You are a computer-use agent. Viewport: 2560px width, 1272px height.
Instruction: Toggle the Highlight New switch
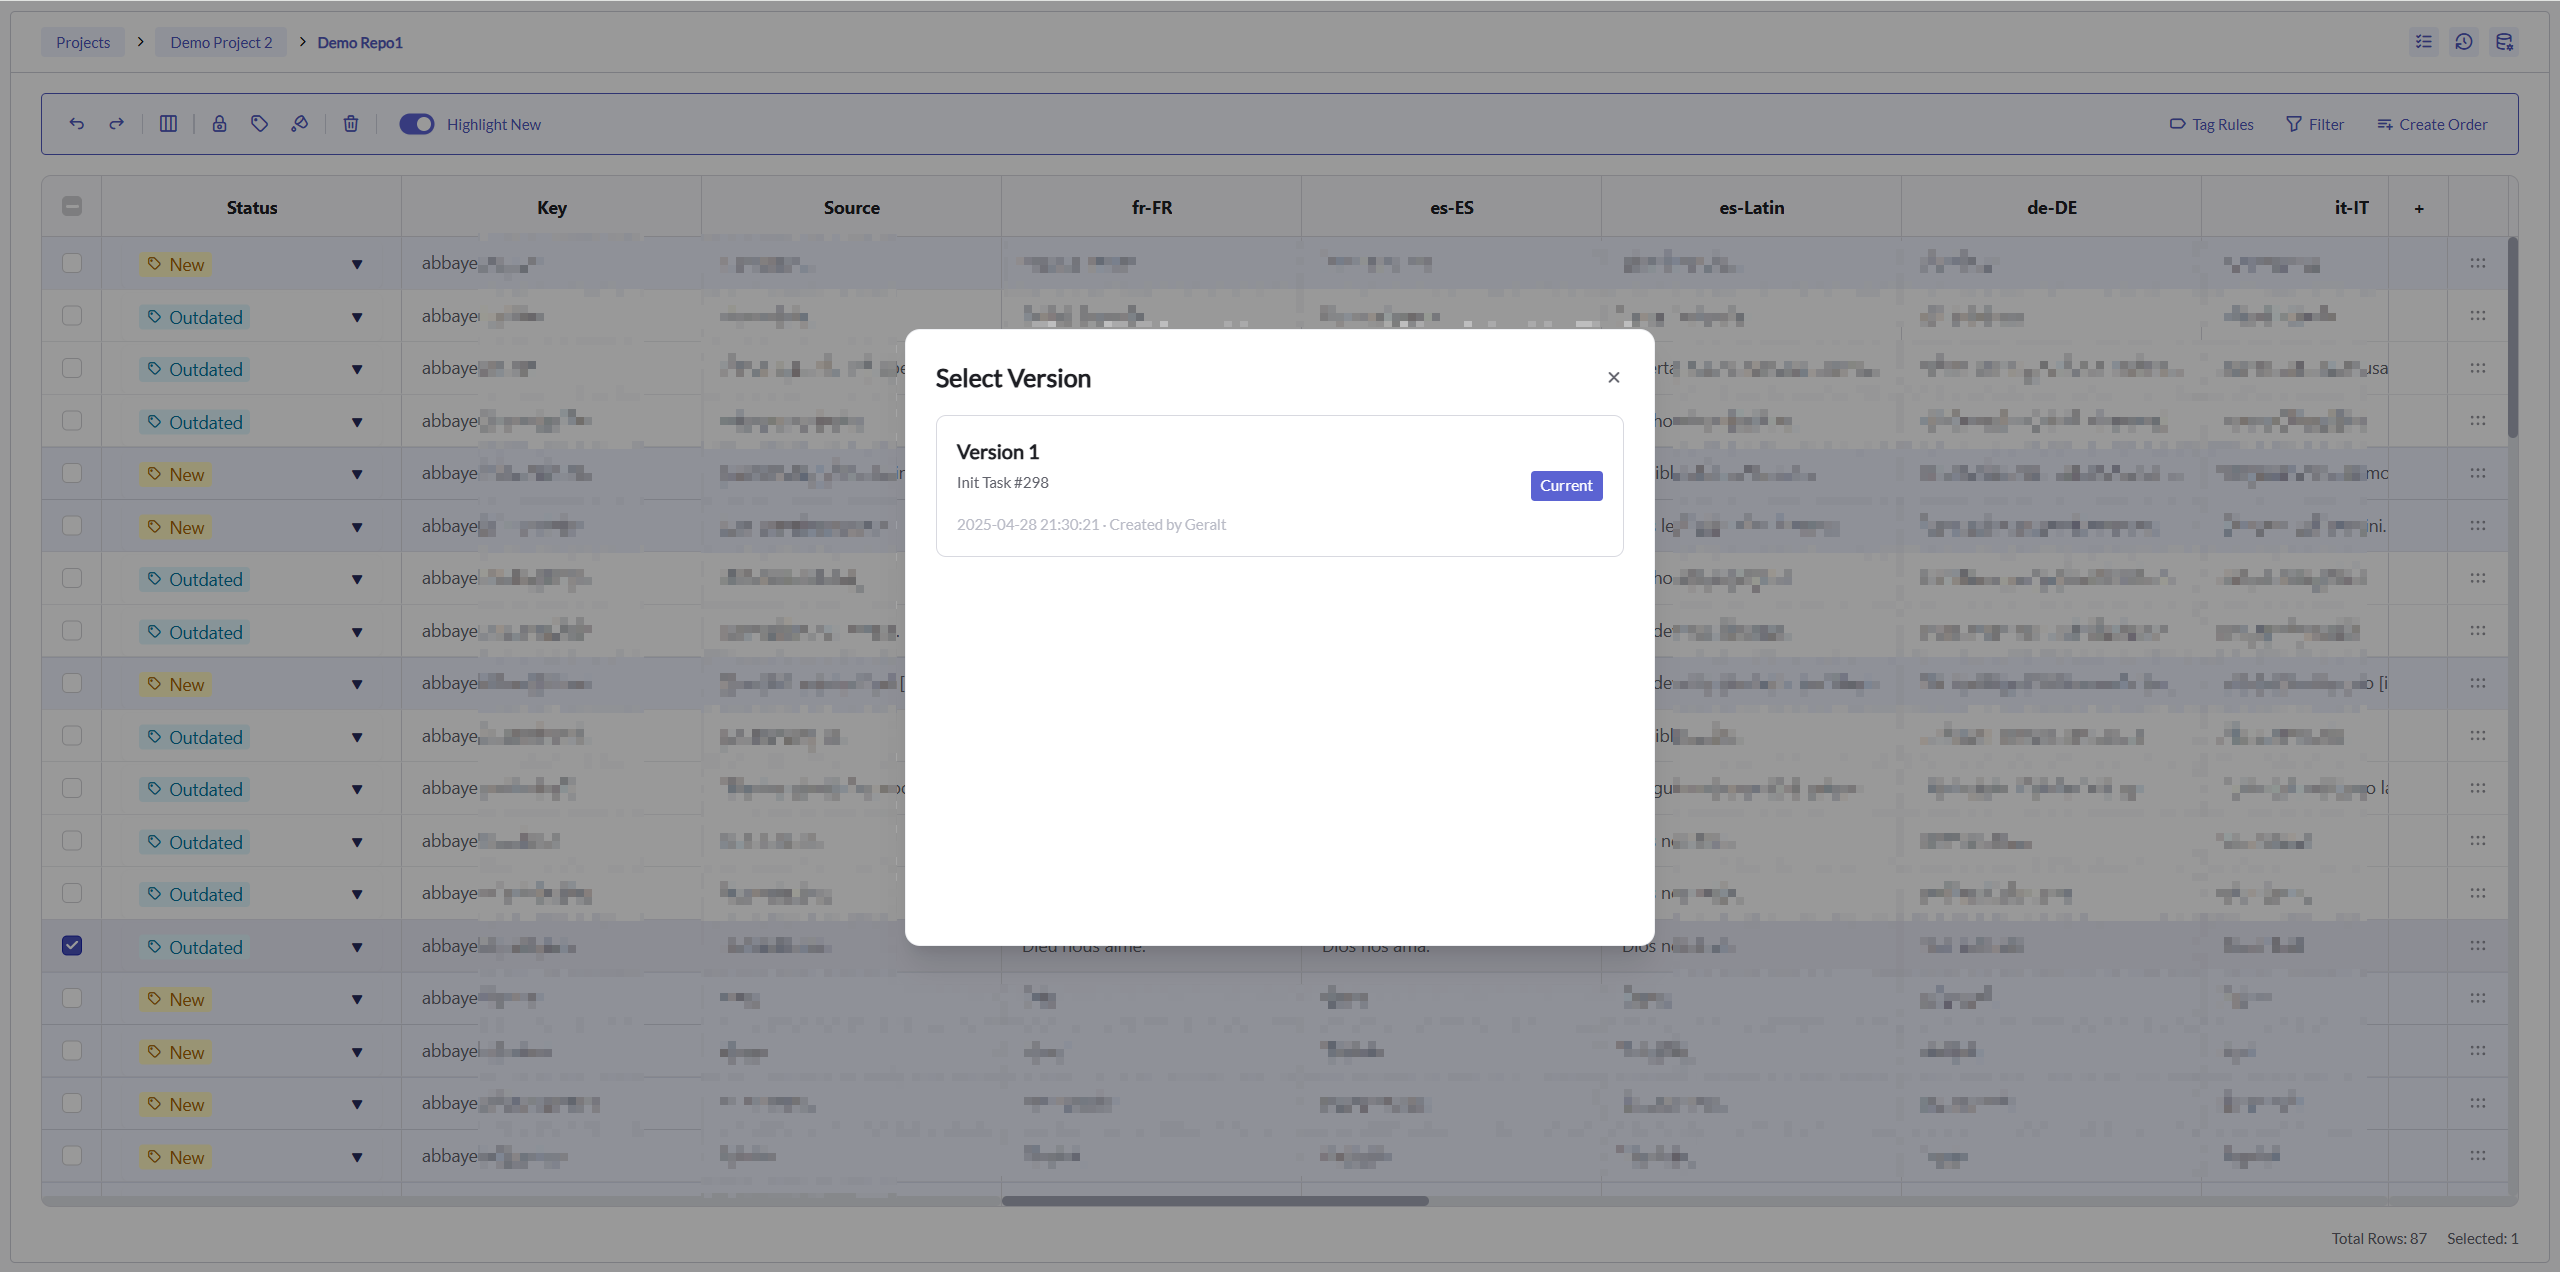(417, 124)
